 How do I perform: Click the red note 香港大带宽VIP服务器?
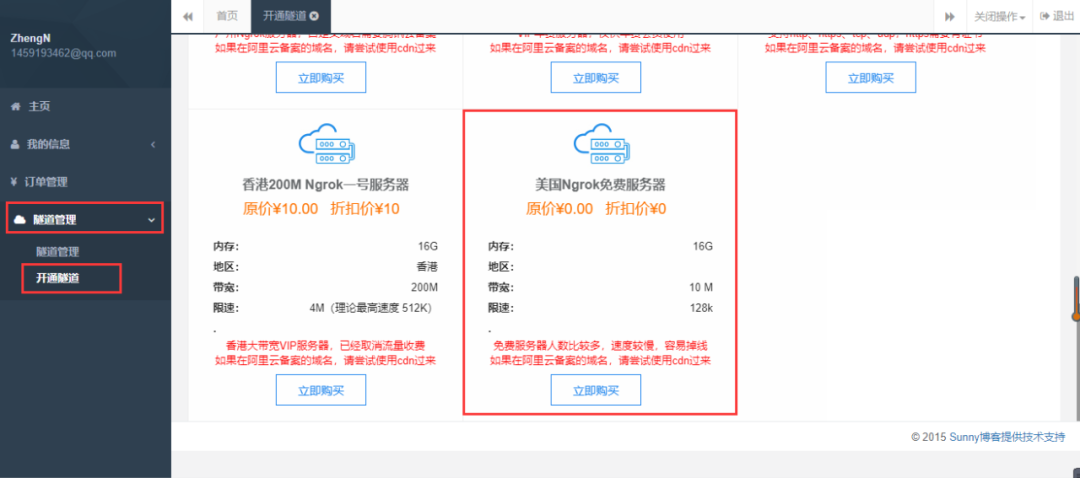(326, 346)
